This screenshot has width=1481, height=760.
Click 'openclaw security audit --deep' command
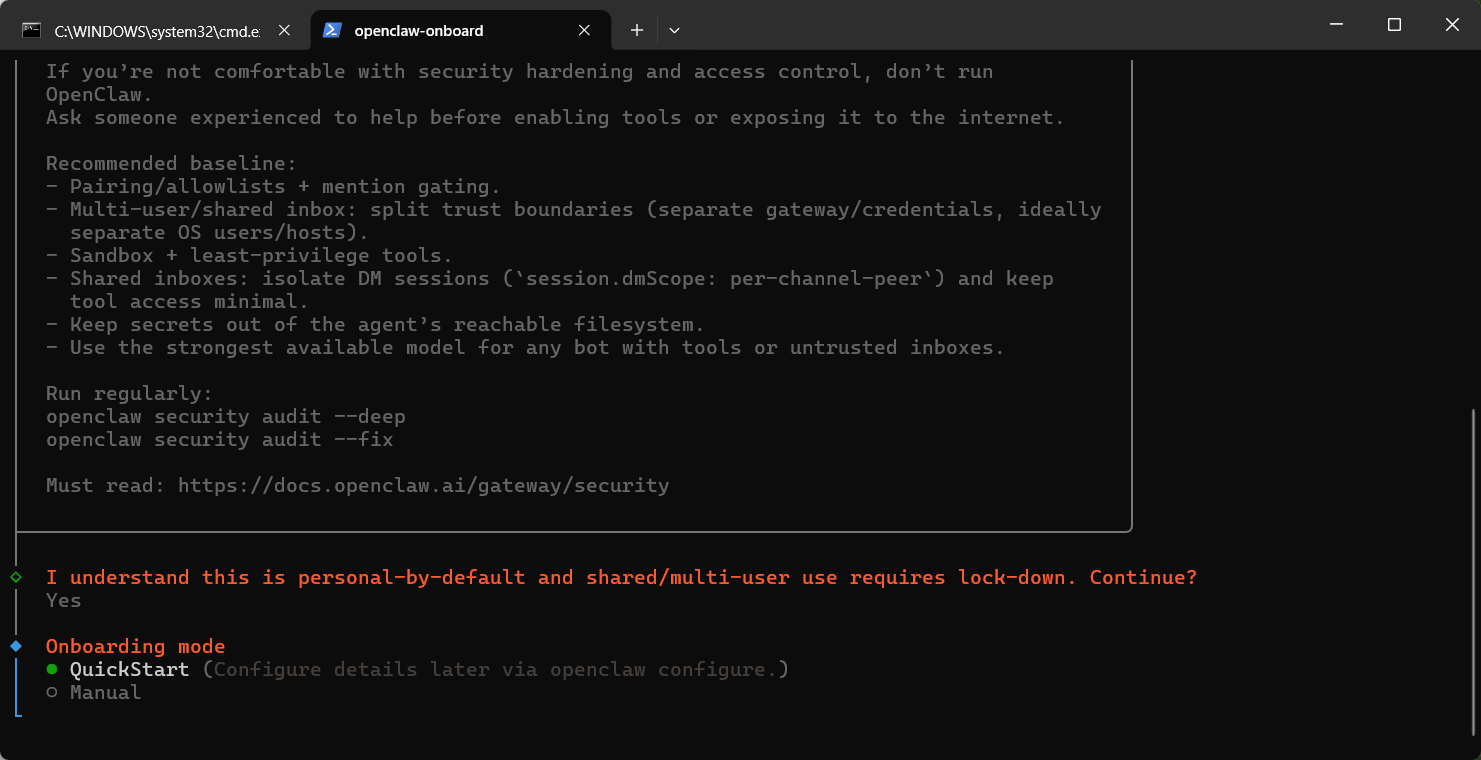[x=226, y=417]
